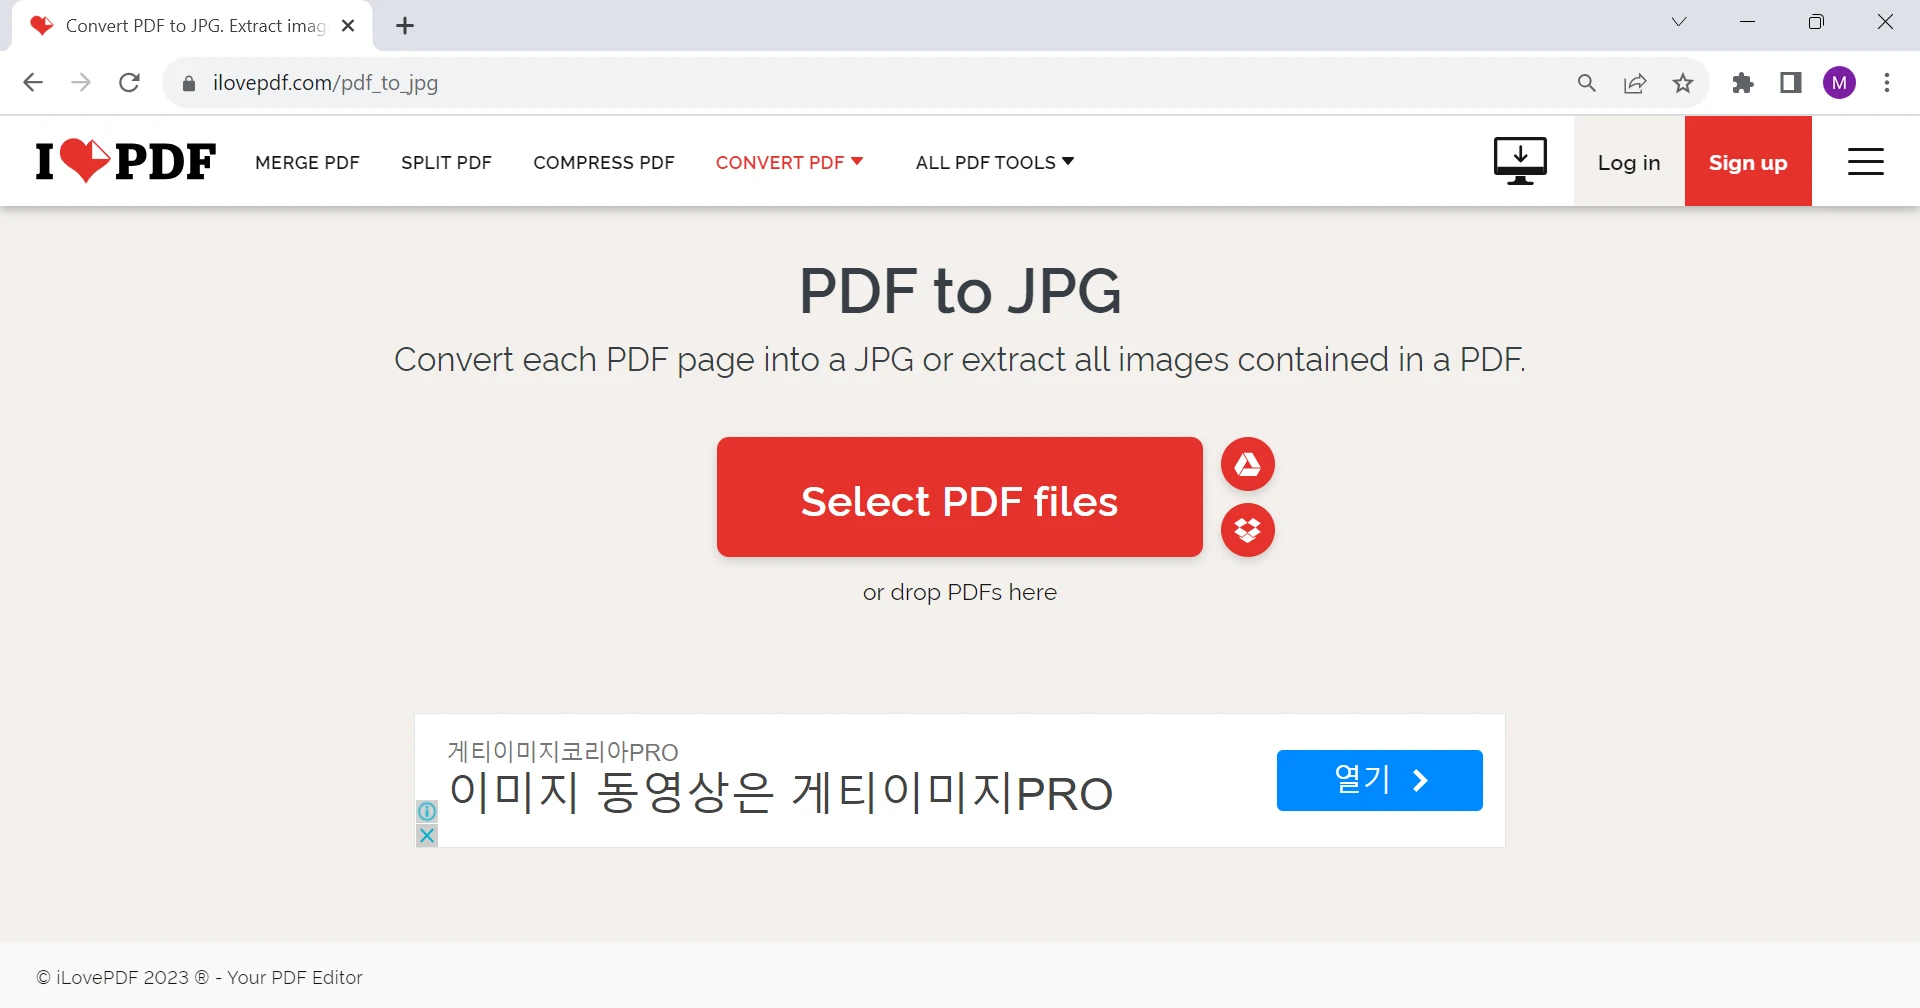Minimize the browser window
The height and width of the screenshot is (1008, 1920).
click(1748, 22)
